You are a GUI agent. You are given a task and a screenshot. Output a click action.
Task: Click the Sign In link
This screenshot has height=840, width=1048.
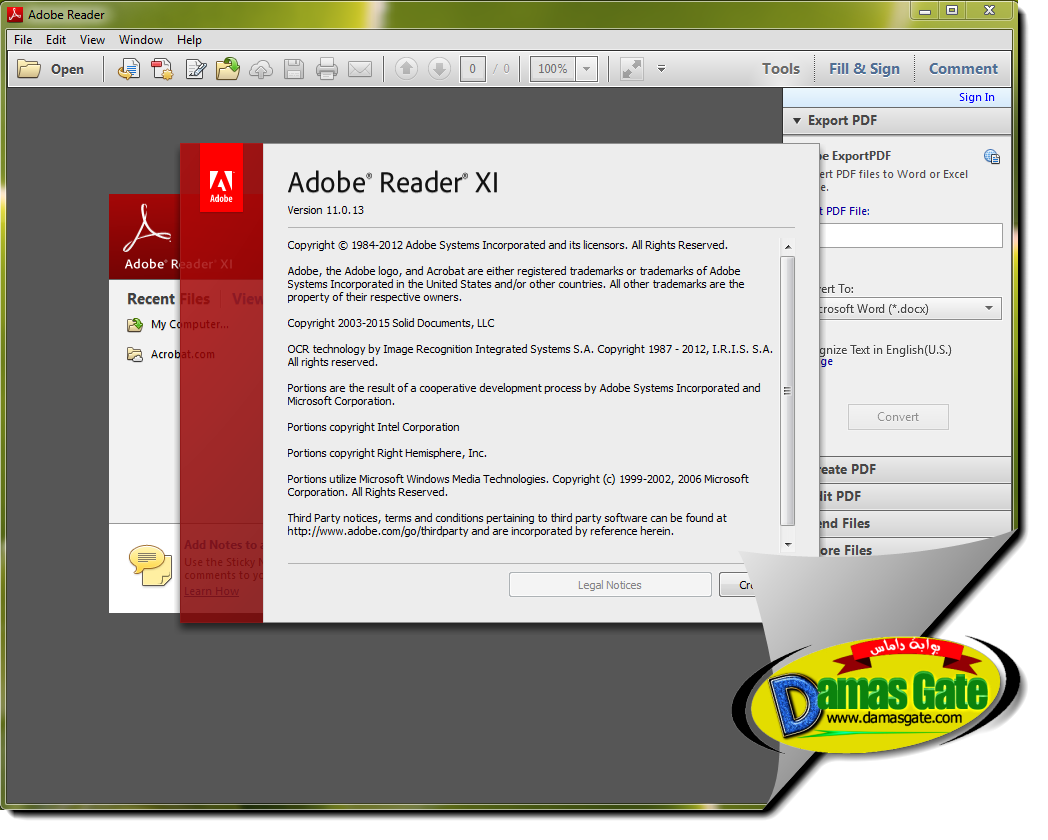pyautogui.click(x=976, y=98)
